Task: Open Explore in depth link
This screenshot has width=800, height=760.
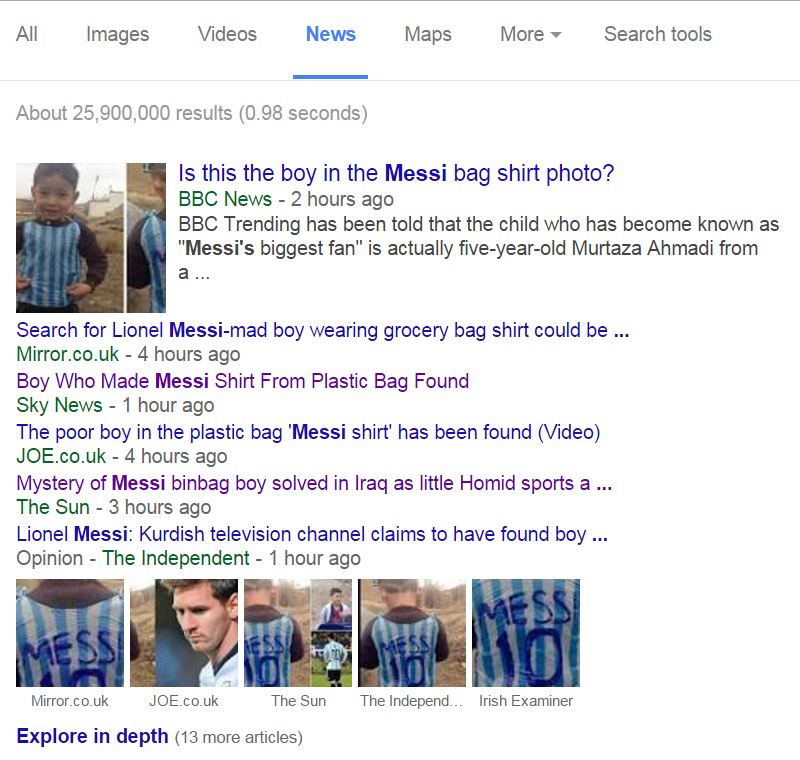Action: 92,737
